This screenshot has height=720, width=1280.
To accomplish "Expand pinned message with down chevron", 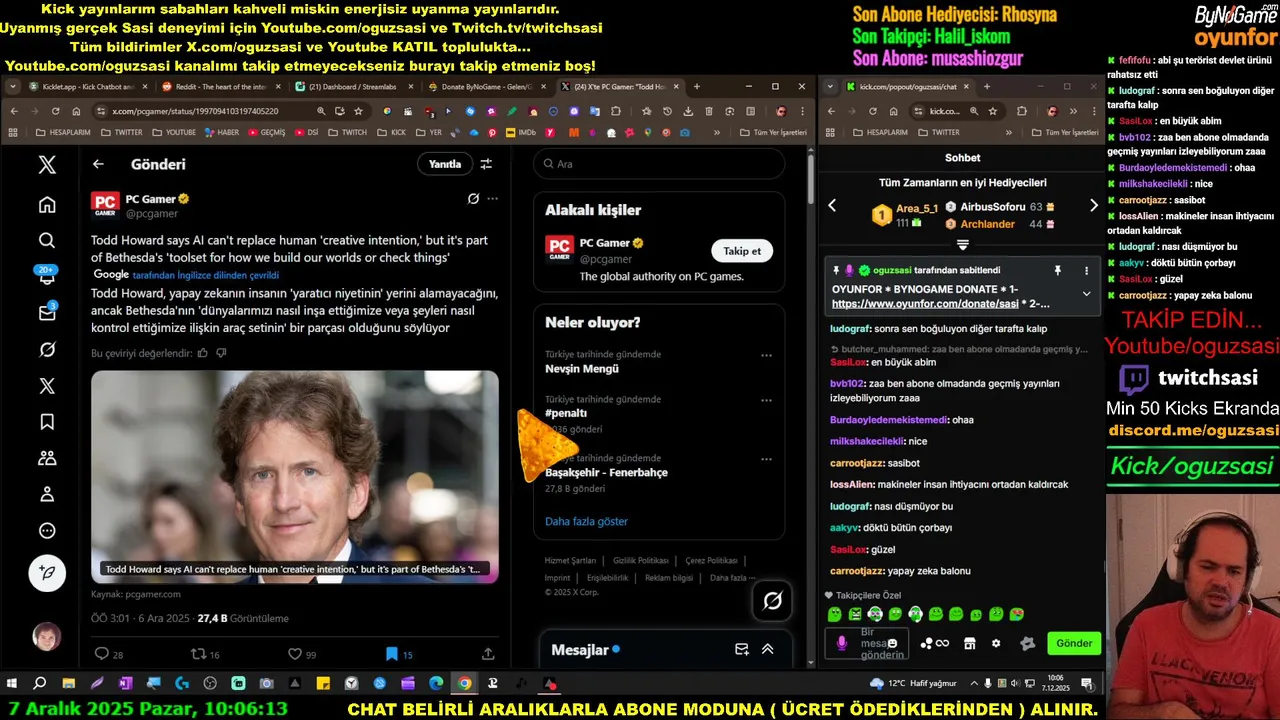I will 1086,293.
